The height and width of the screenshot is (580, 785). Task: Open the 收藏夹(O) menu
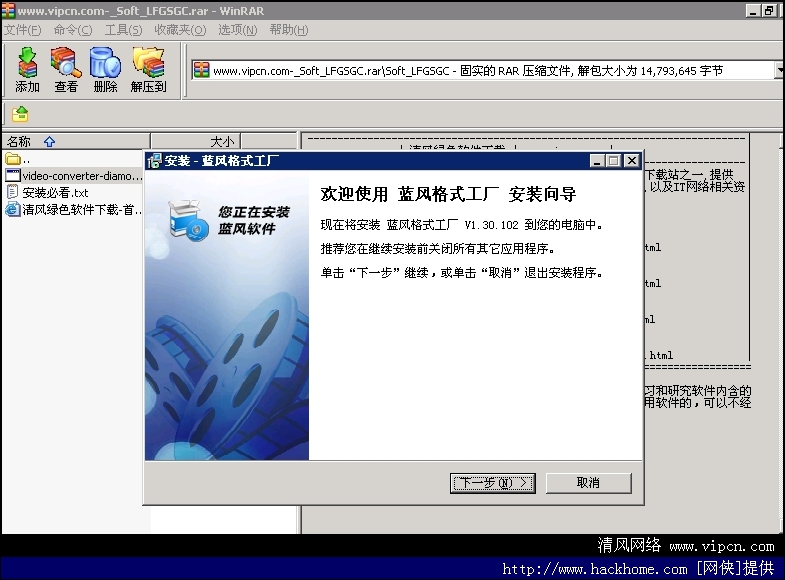click(x=180, y=30)
